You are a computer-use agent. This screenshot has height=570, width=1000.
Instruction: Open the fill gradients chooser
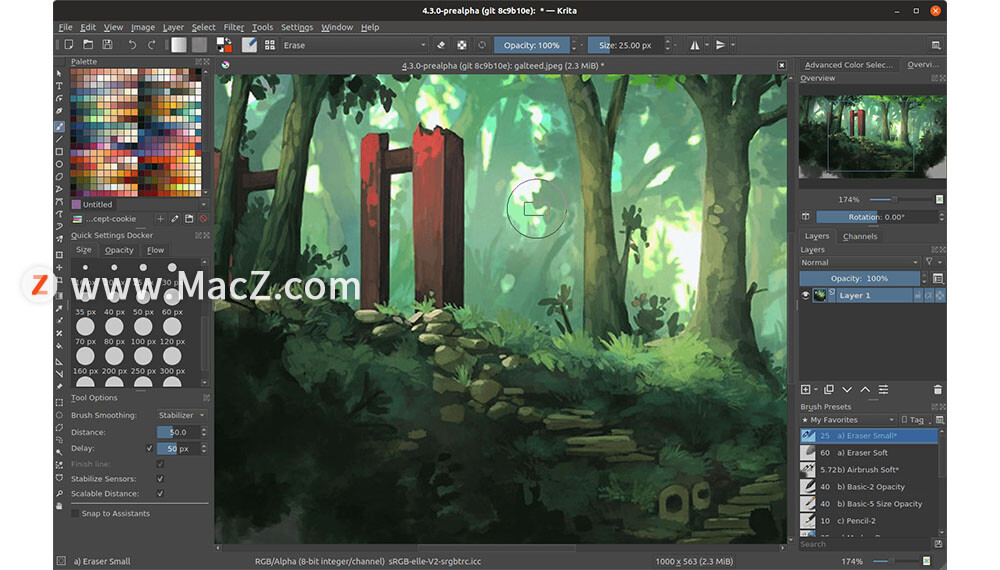coord(179,45)
